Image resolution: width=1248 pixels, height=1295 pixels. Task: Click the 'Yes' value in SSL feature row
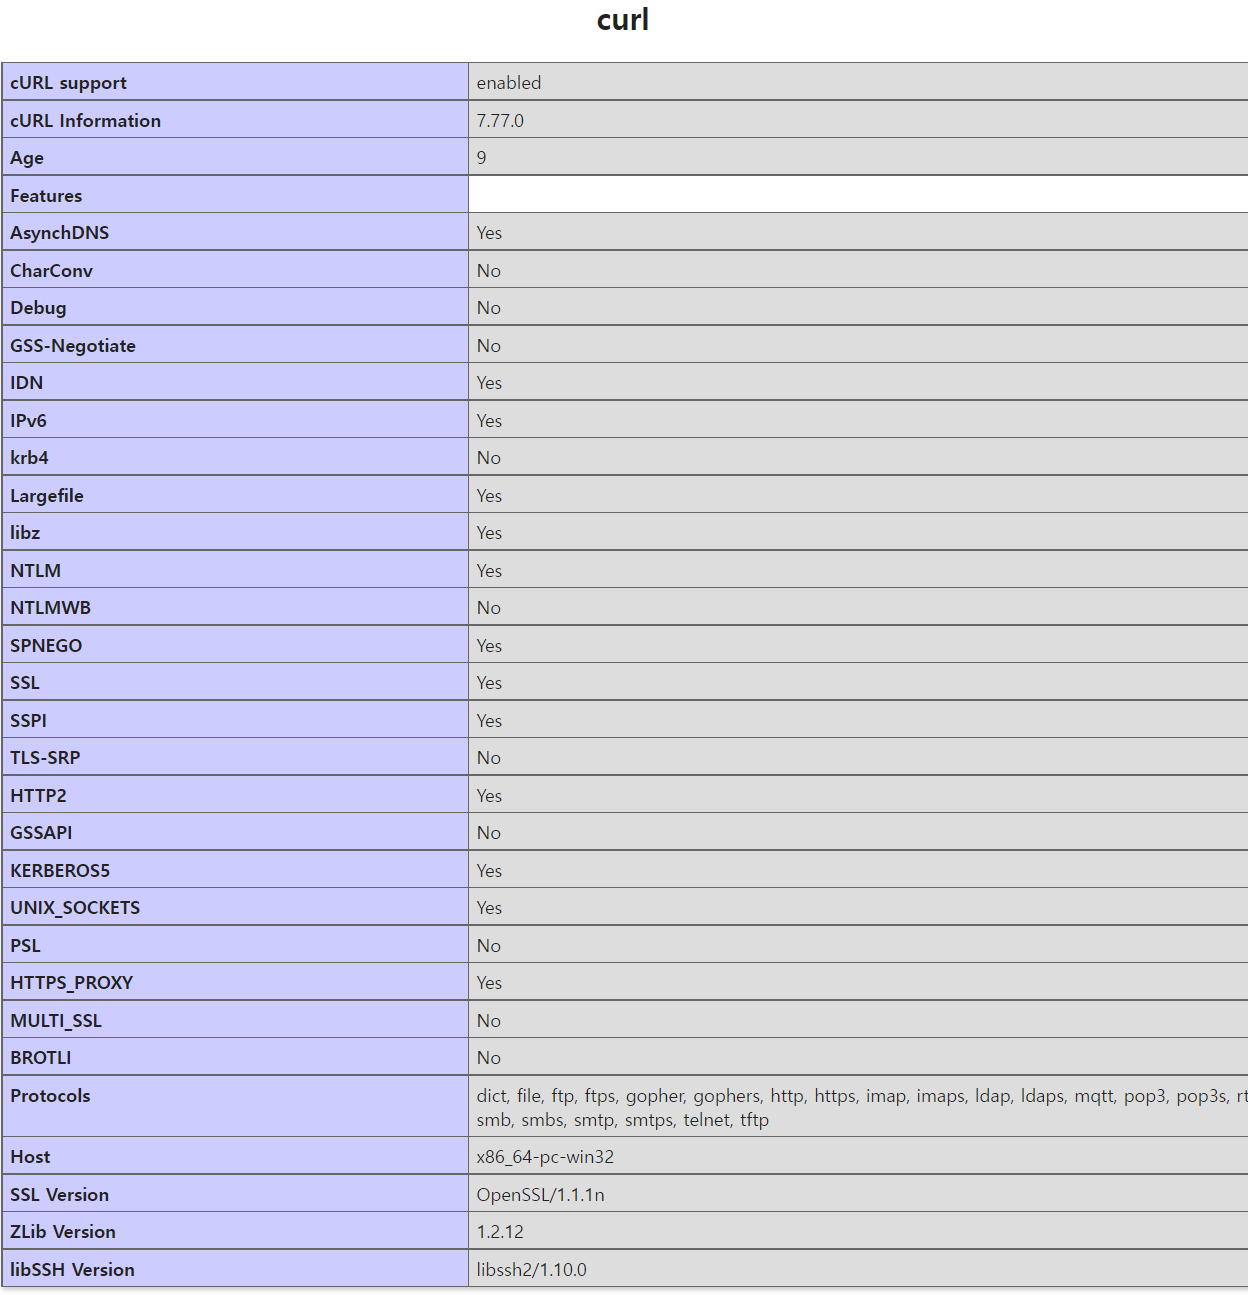point(489,683)
